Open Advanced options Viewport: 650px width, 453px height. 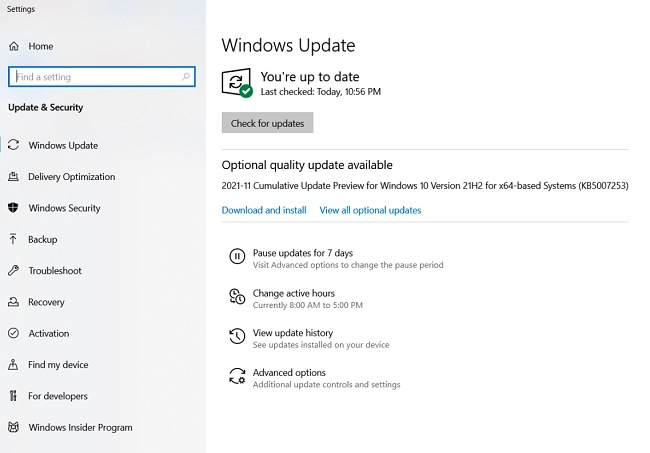click(289, 373)
